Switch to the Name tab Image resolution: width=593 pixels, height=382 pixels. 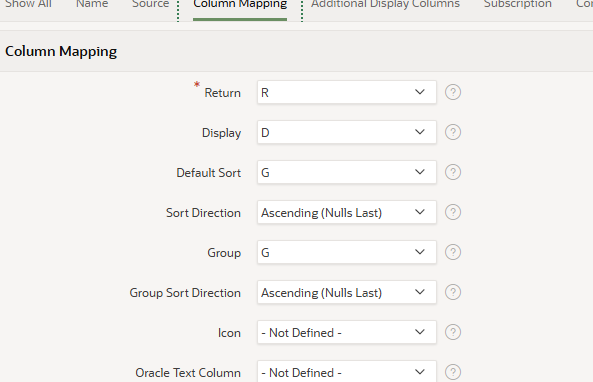click(92, 5)
